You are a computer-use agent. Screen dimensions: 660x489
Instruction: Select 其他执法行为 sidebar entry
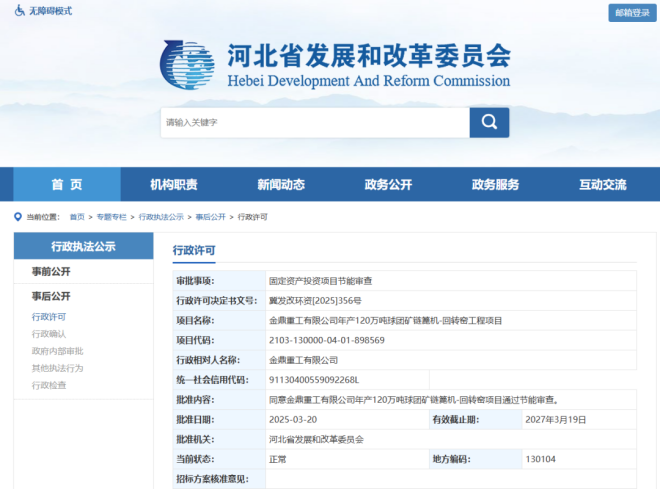[57, 368]
